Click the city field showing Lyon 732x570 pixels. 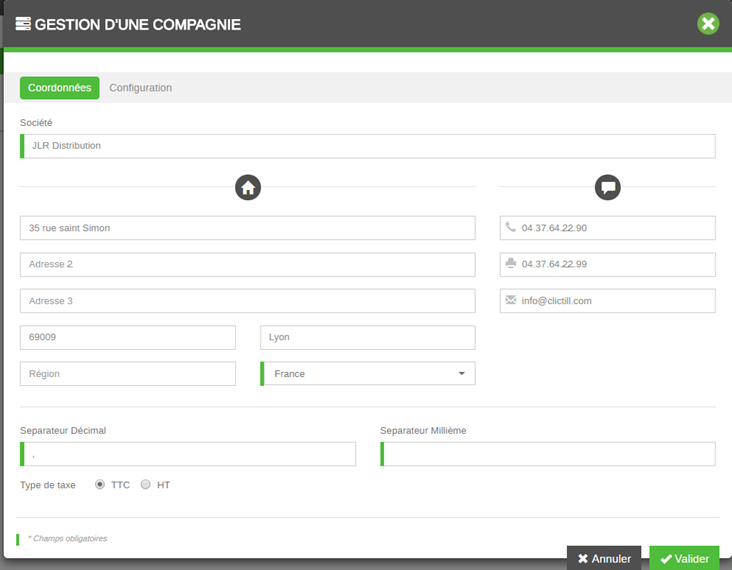367,337
